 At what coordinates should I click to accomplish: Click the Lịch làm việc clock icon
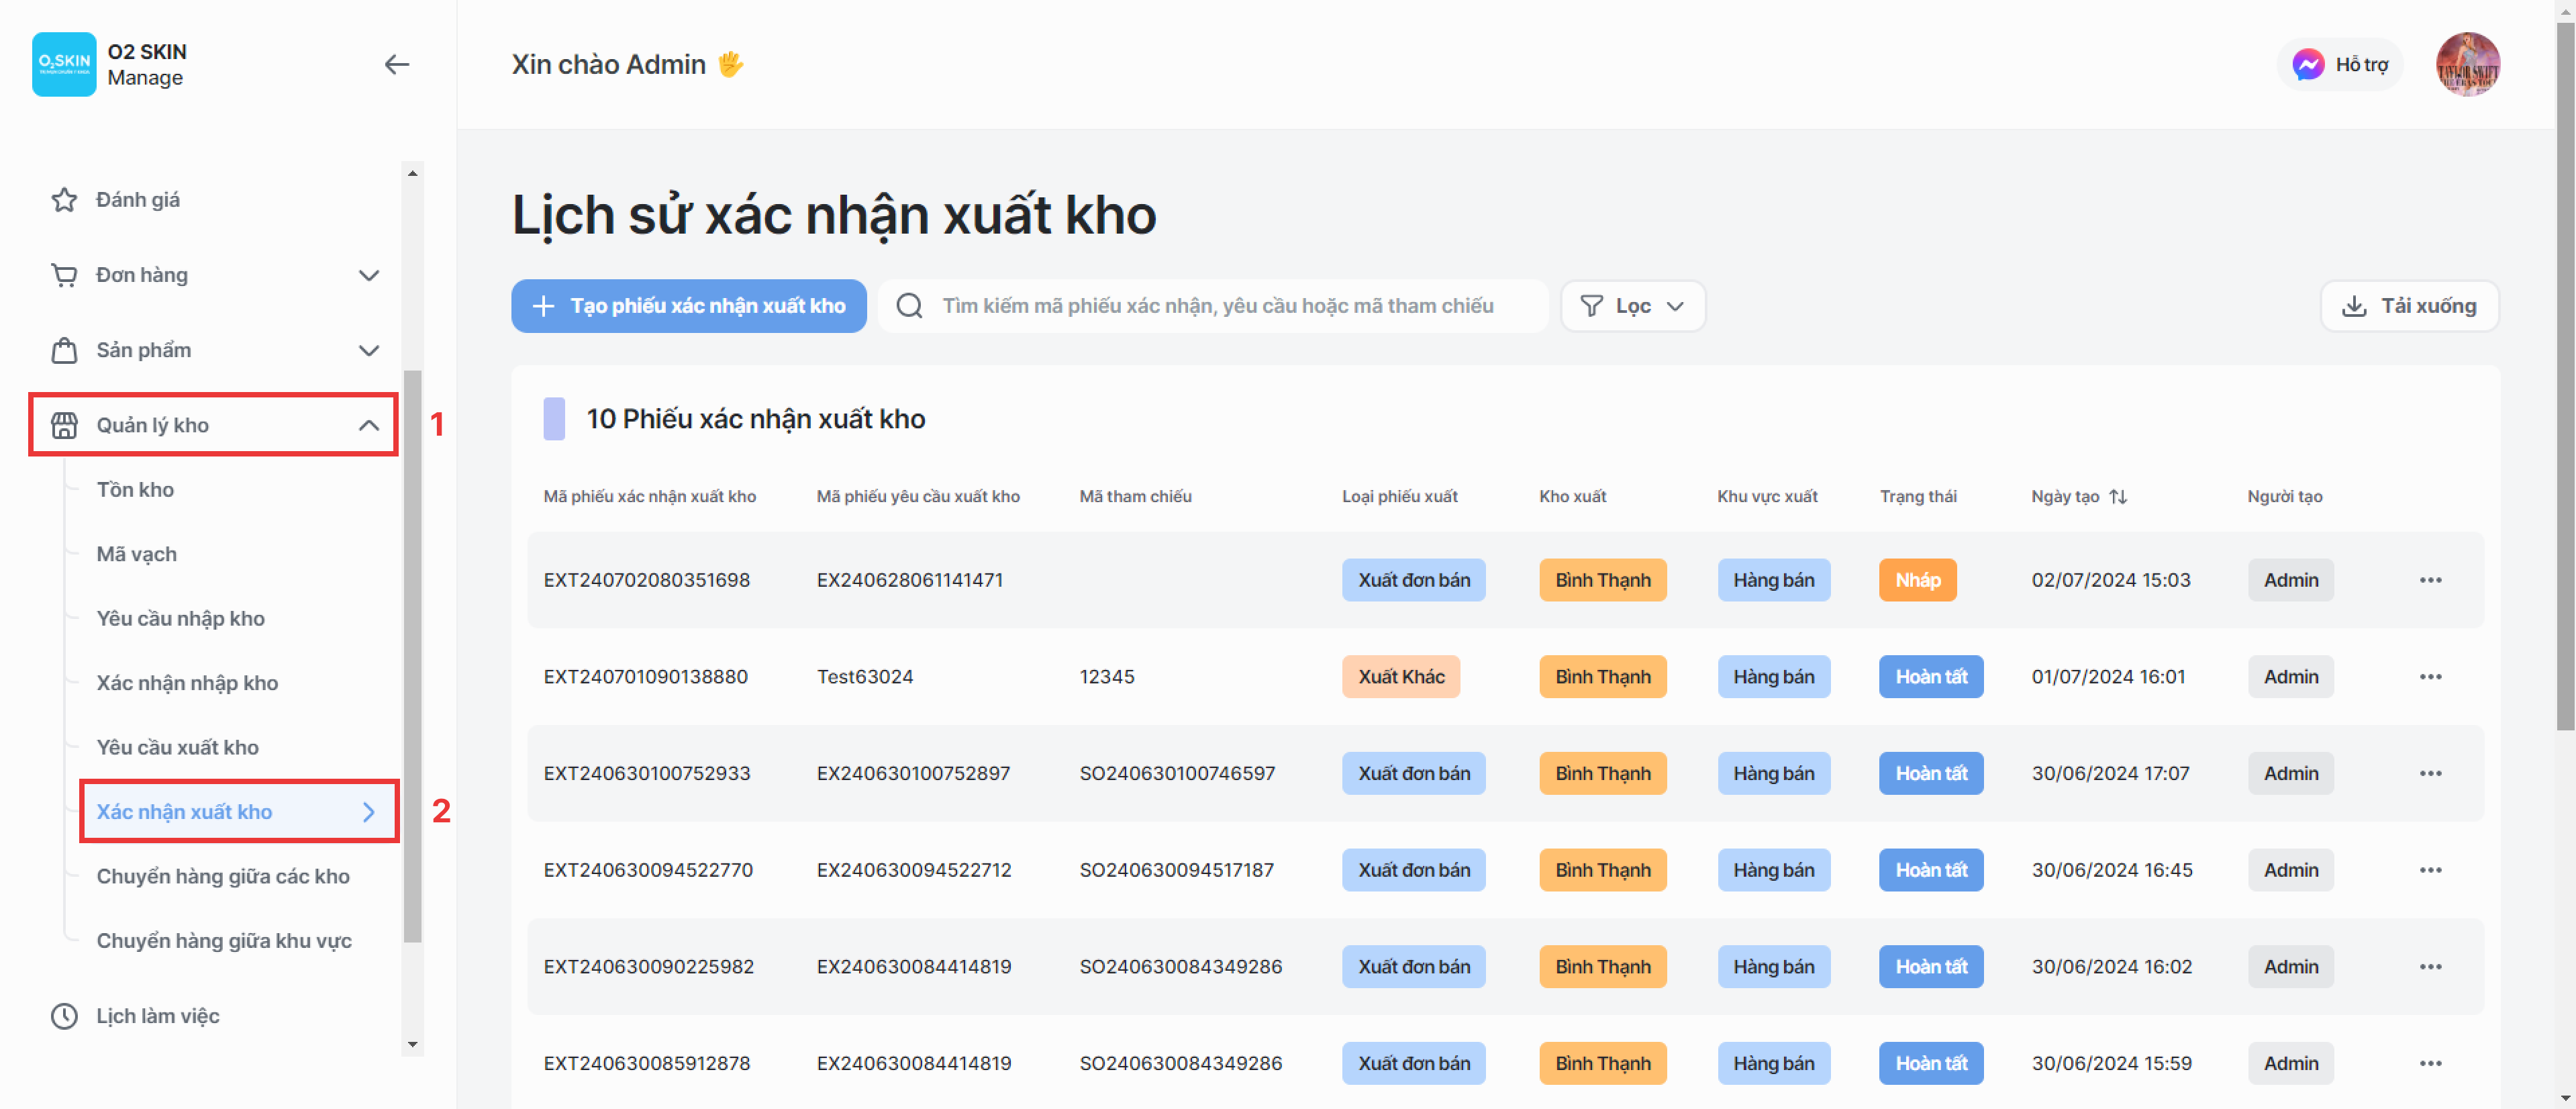[x=64, y=1016]
